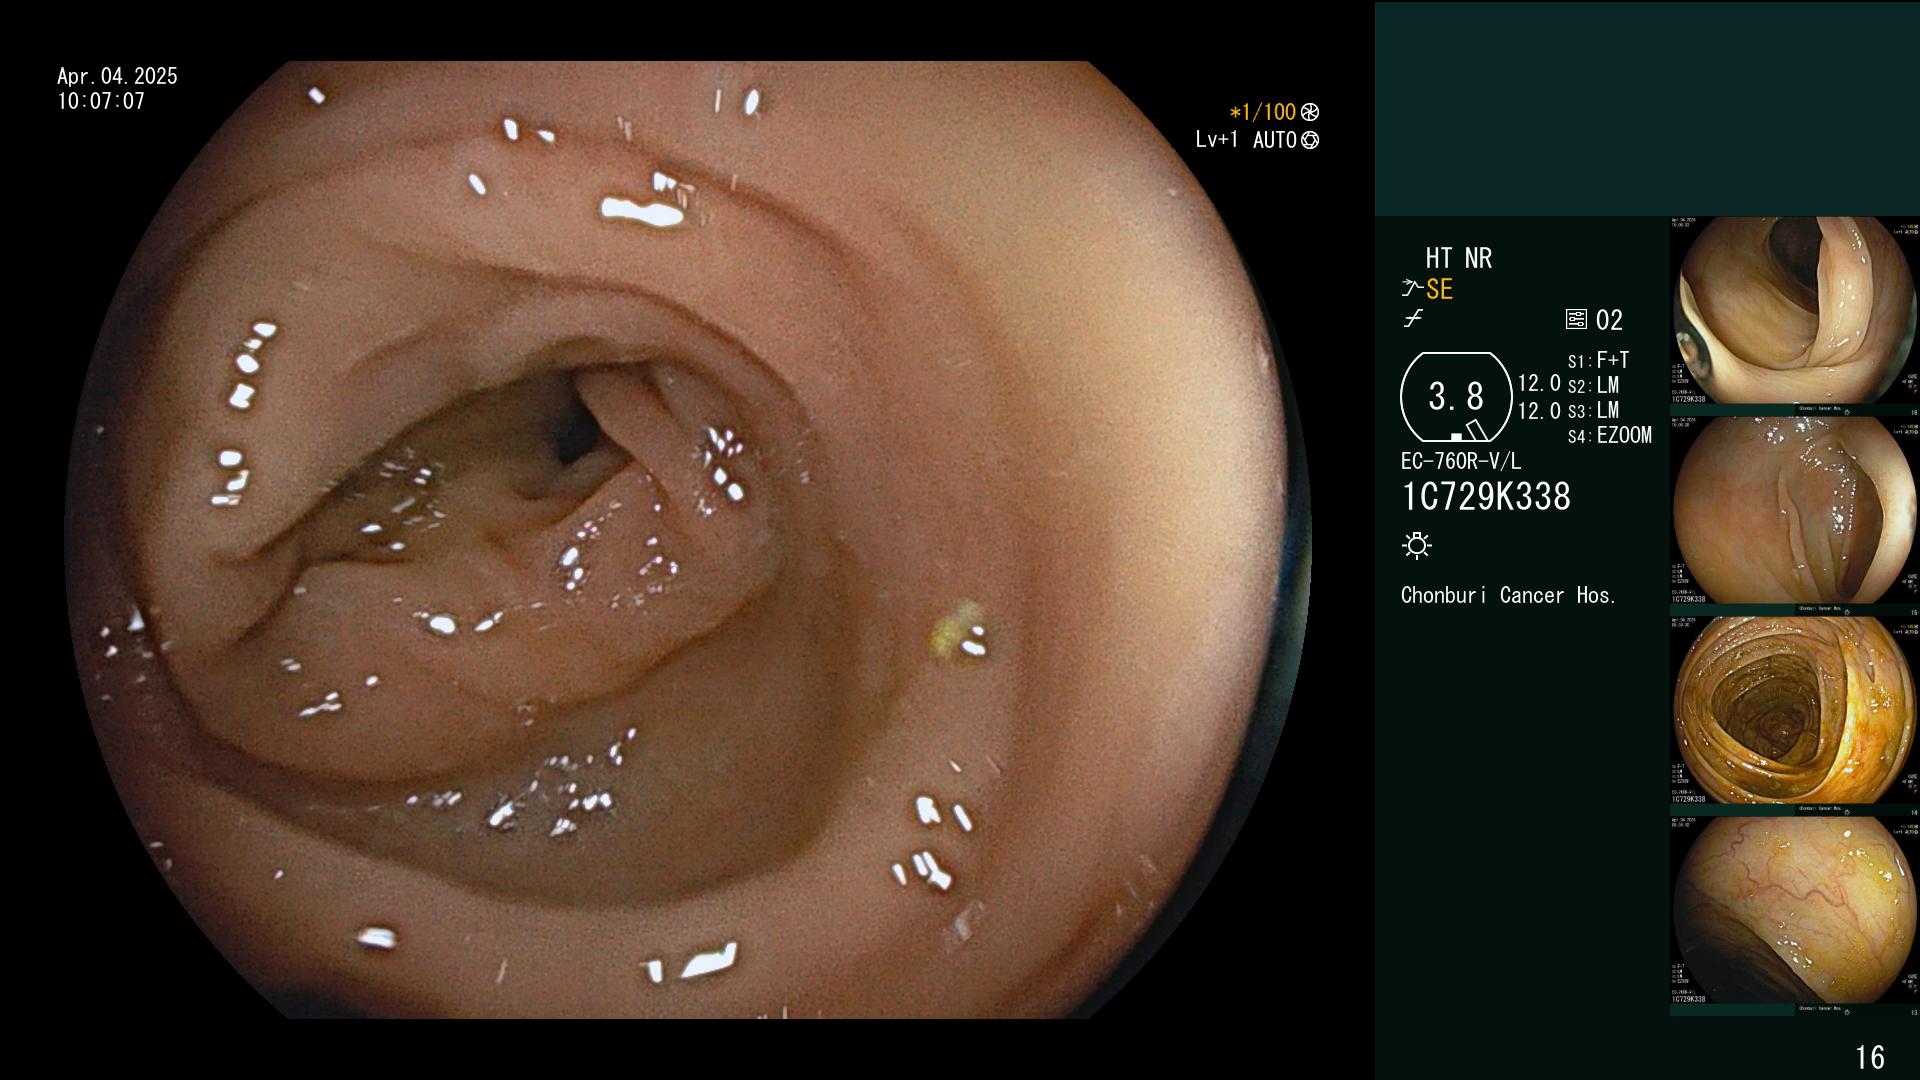The image size is (1920, 1080).
Task: Click the SE enhancement label
Action: 1439,290
